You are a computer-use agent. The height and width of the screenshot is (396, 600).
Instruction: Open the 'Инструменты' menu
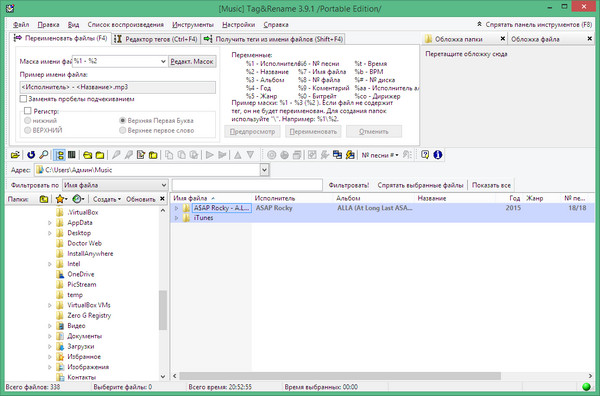pyautogui.click(x=193, y=25)
